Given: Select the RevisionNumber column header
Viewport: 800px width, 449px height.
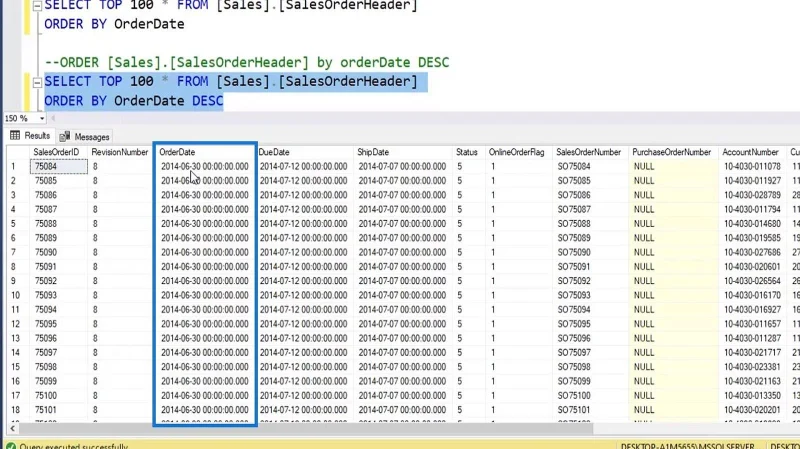Looking at the screenshot, I should pyautogui.click(x=120, y=152).
